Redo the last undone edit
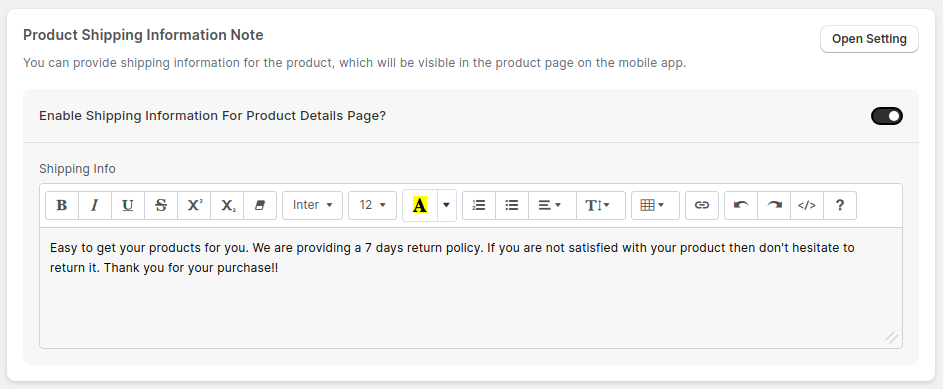The image size is (943, 389). pyautogui.click(x=774, y=205)
